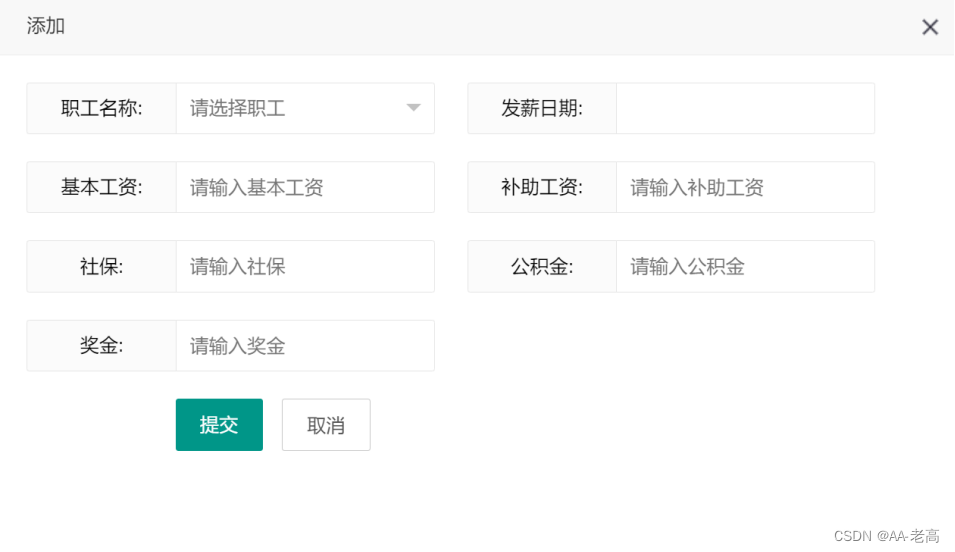Click the 职工名称: label
Image resolution: width=955 pixels, height=552 pixels.
(102, 108)
